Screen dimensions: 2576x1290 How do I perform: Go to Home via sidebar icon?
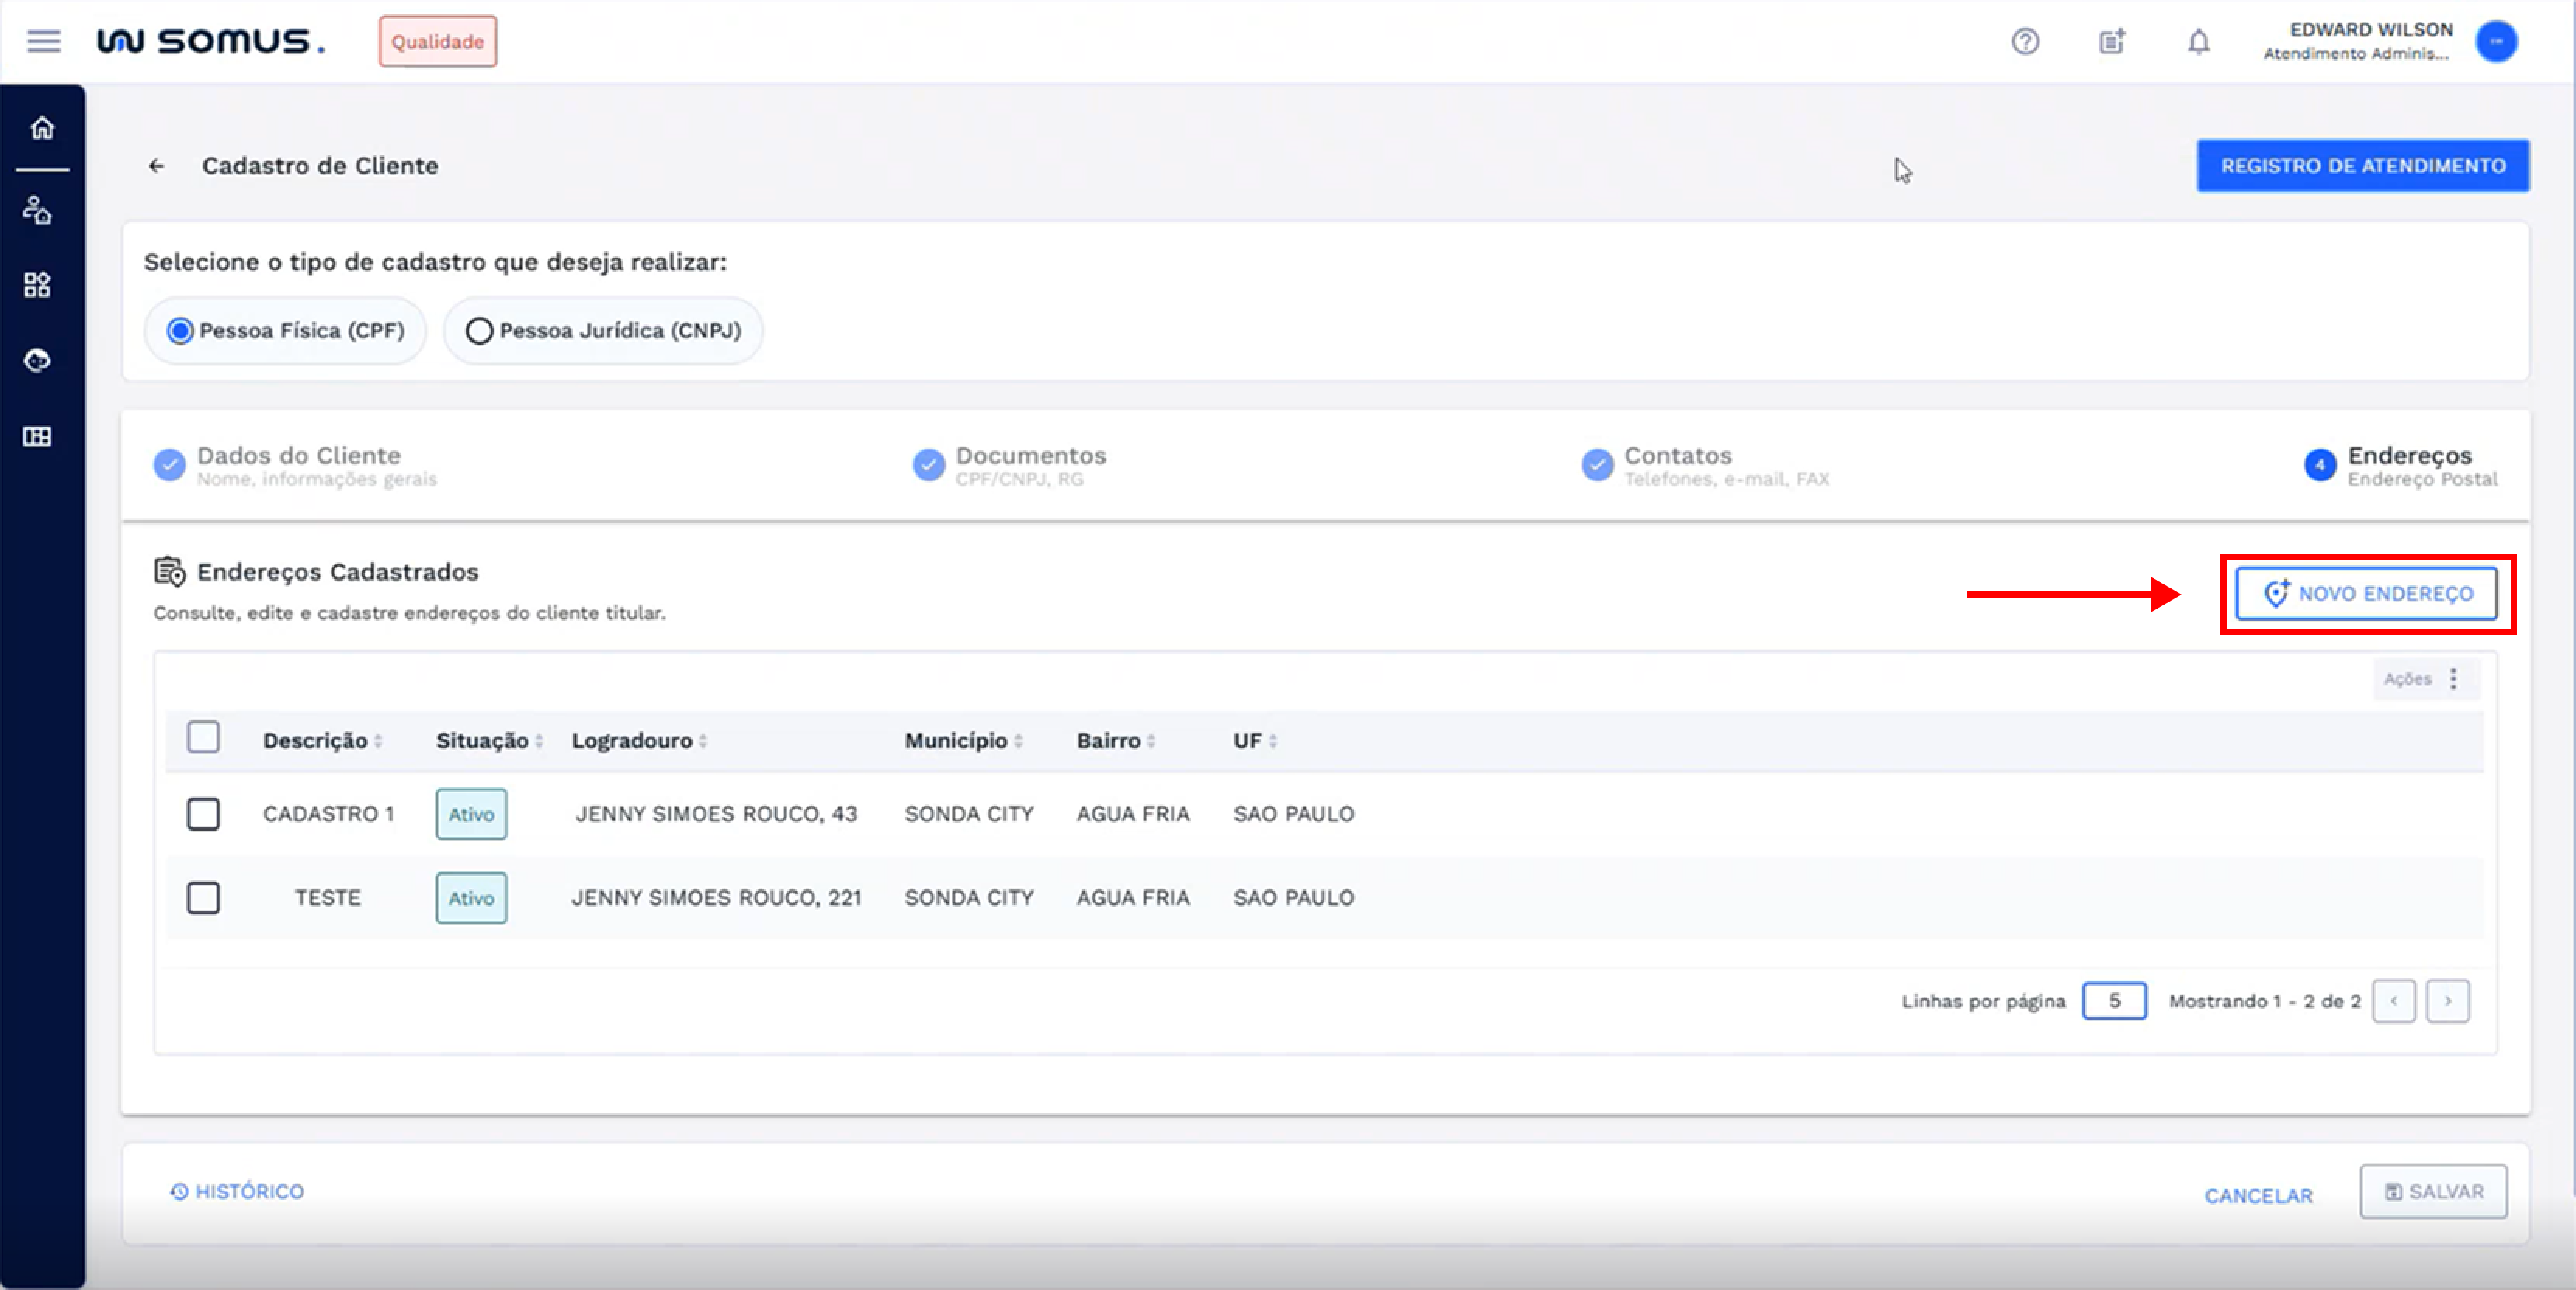coord(42,128)
